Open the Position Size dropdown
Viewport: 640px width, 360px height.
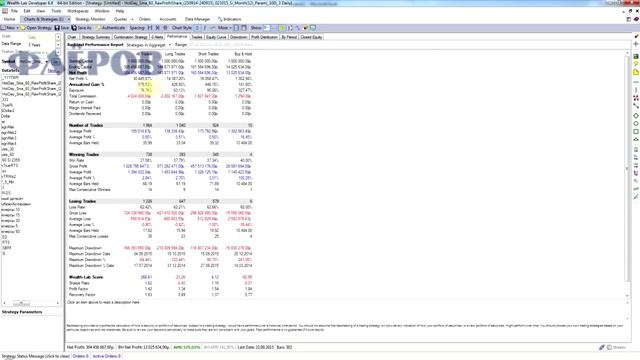(58, 52)
